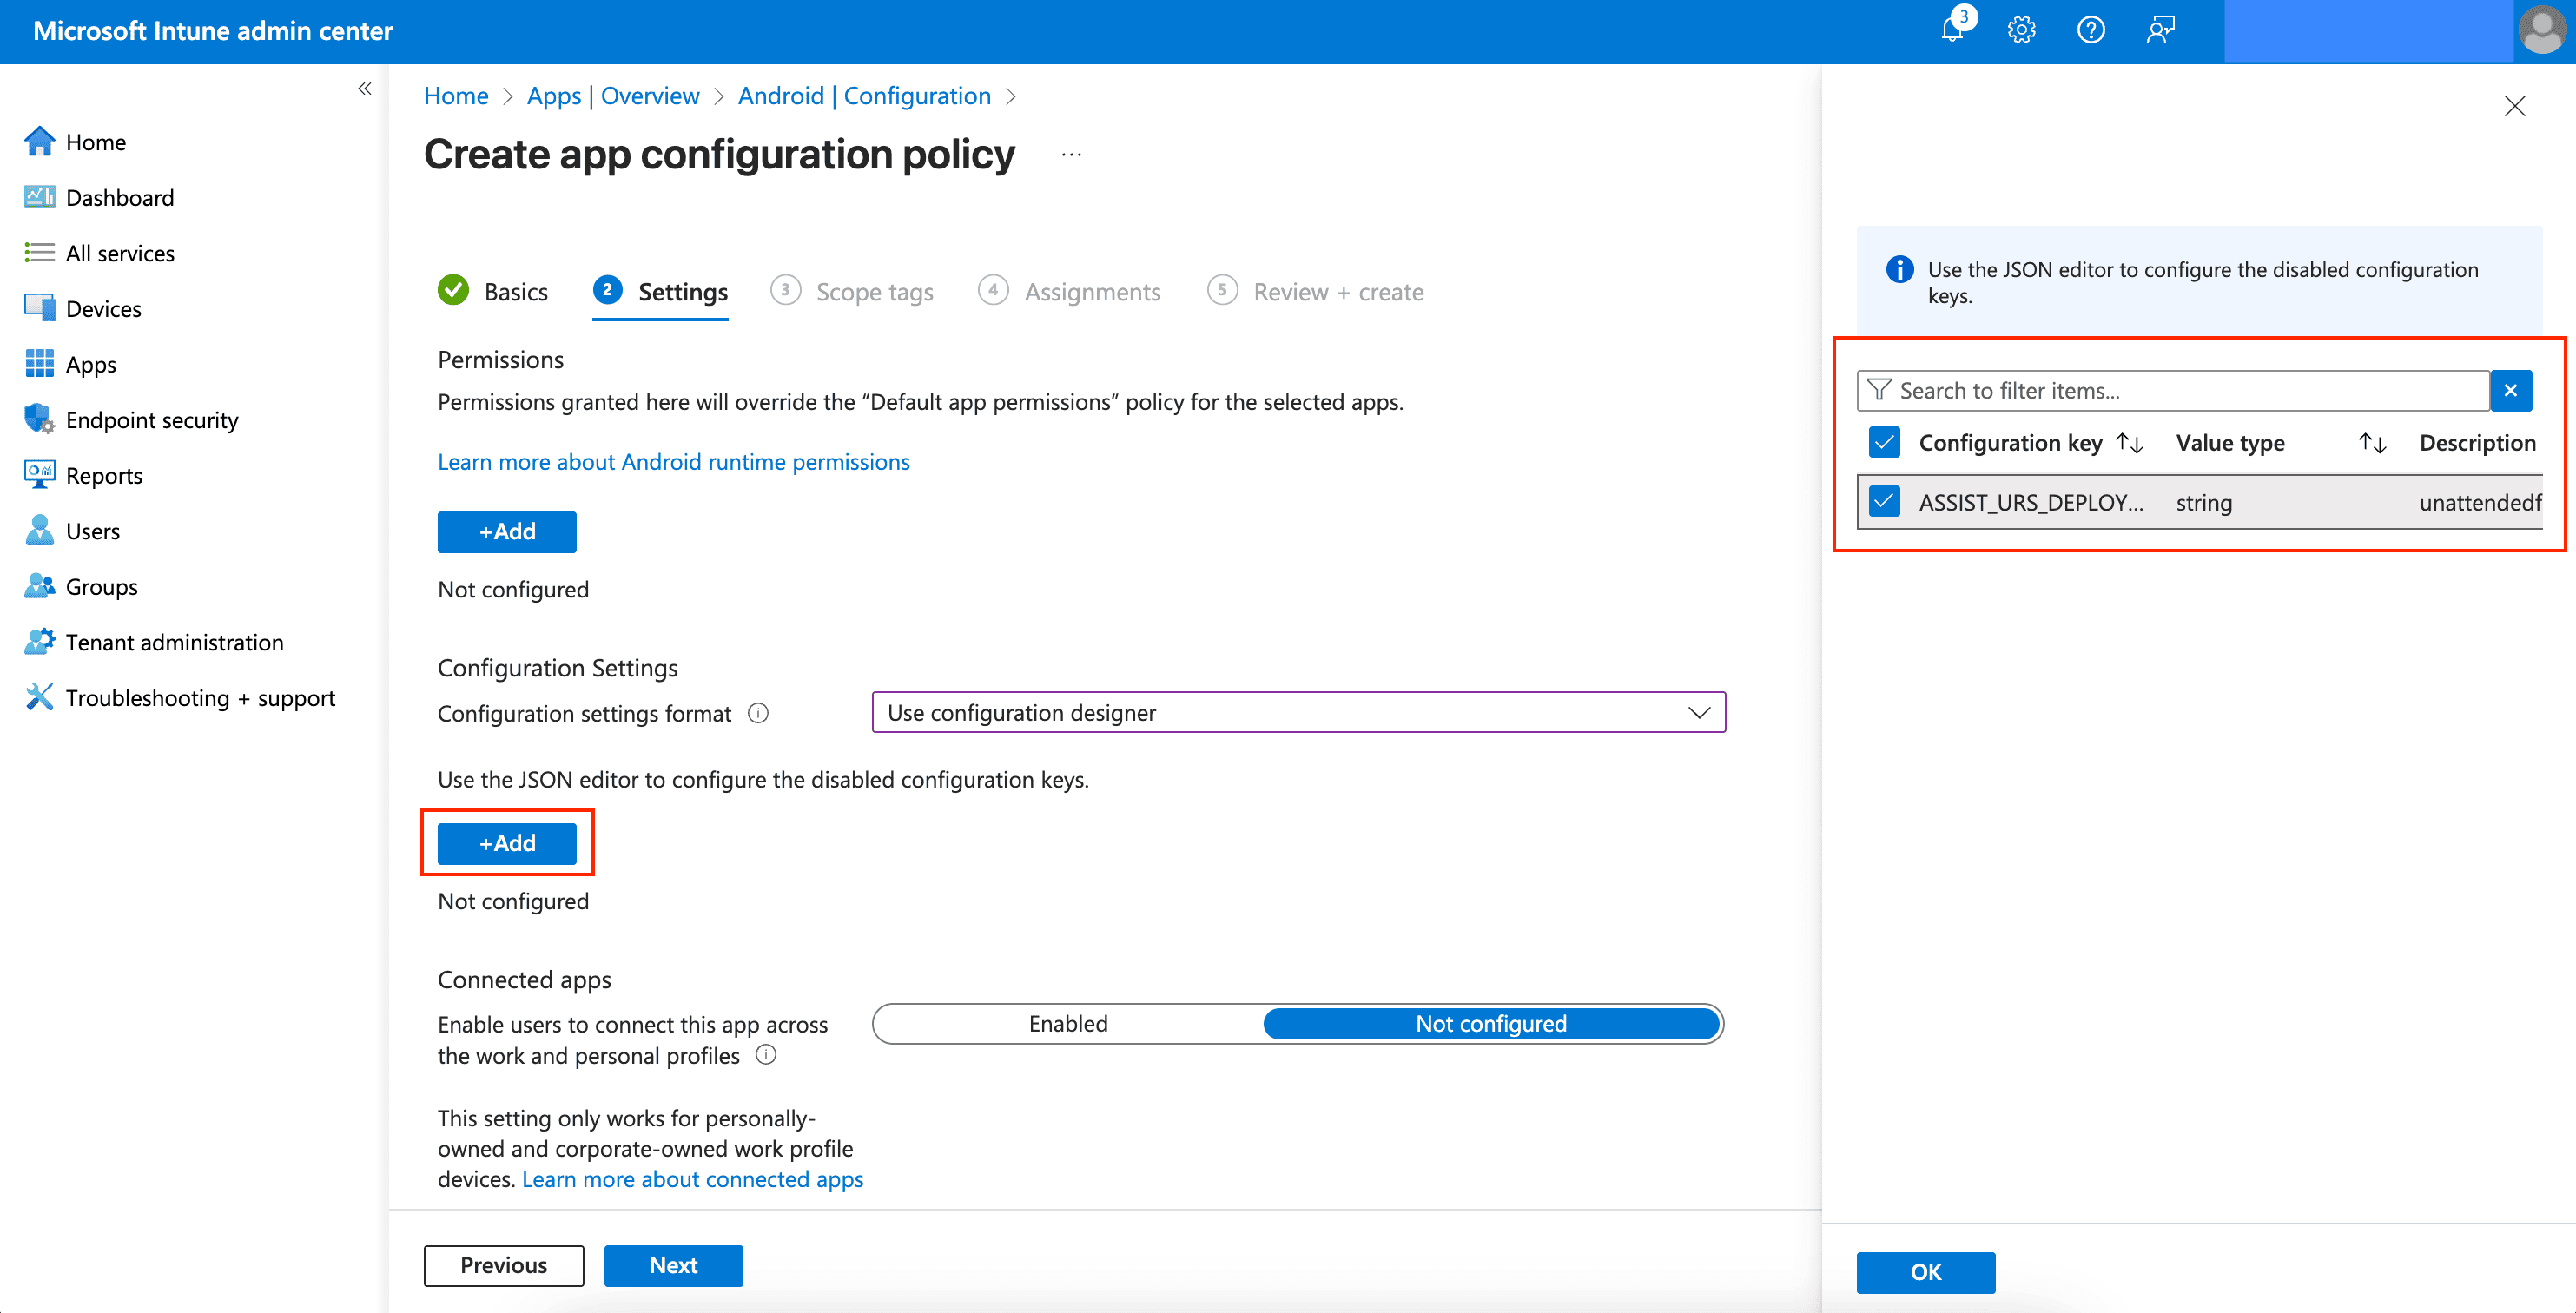Open Configuration settings format dropdown
The image size is (2576, 1313).
point(1299,713)
